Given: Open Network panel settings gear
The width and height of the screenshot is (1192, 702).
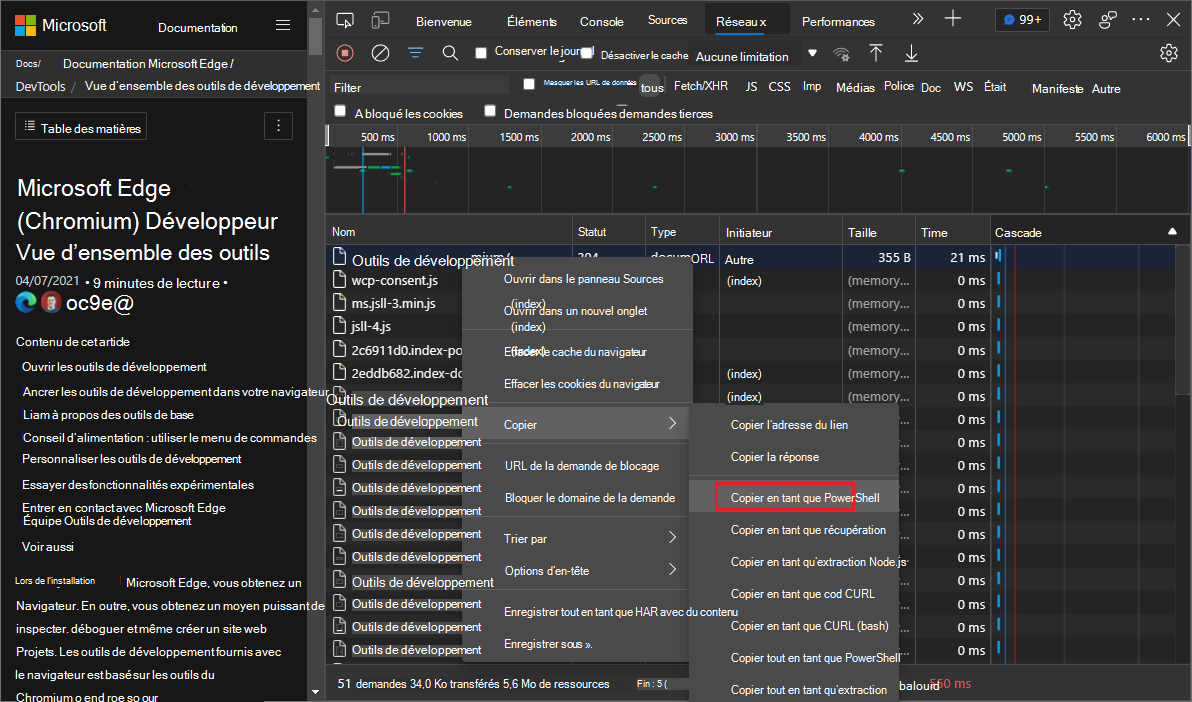Looking at the screenshot, I should pyautogui.click(x=1168, y=52).
